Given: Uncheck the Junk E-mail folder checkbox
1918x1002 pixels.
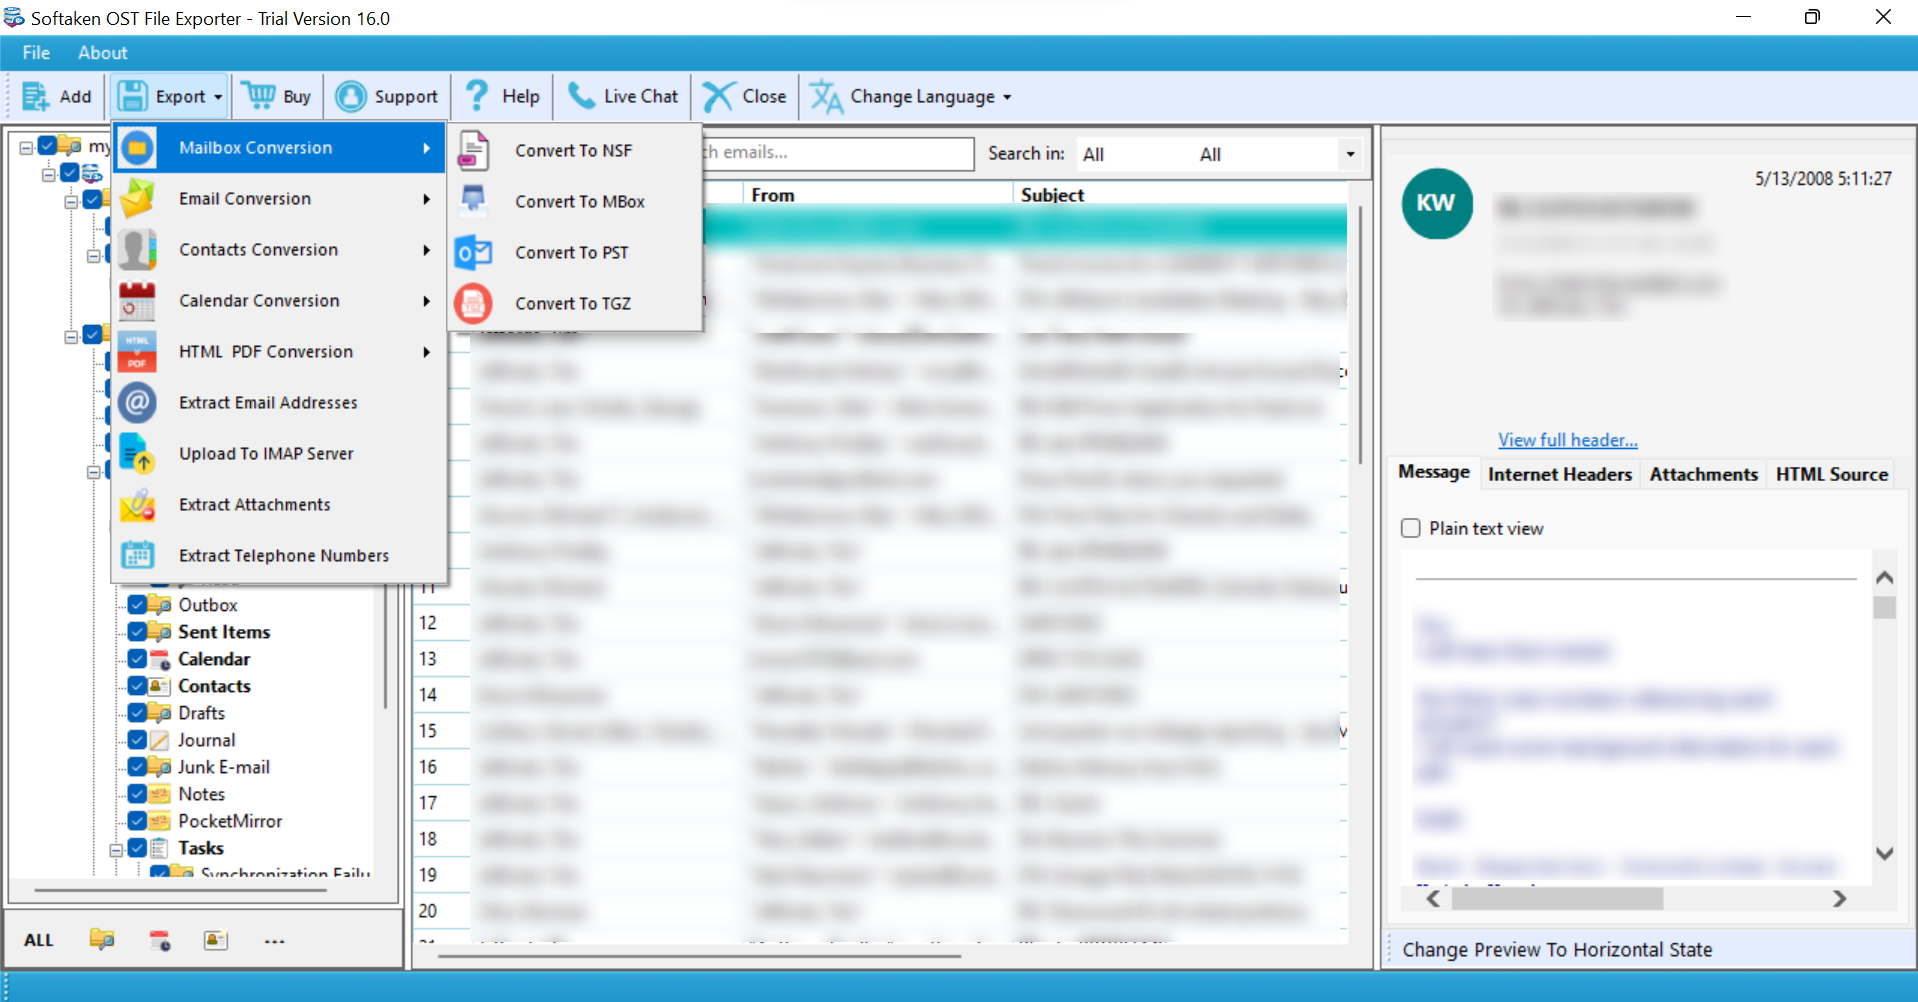Looking at the screenshot, I should [x=138, y=767].
